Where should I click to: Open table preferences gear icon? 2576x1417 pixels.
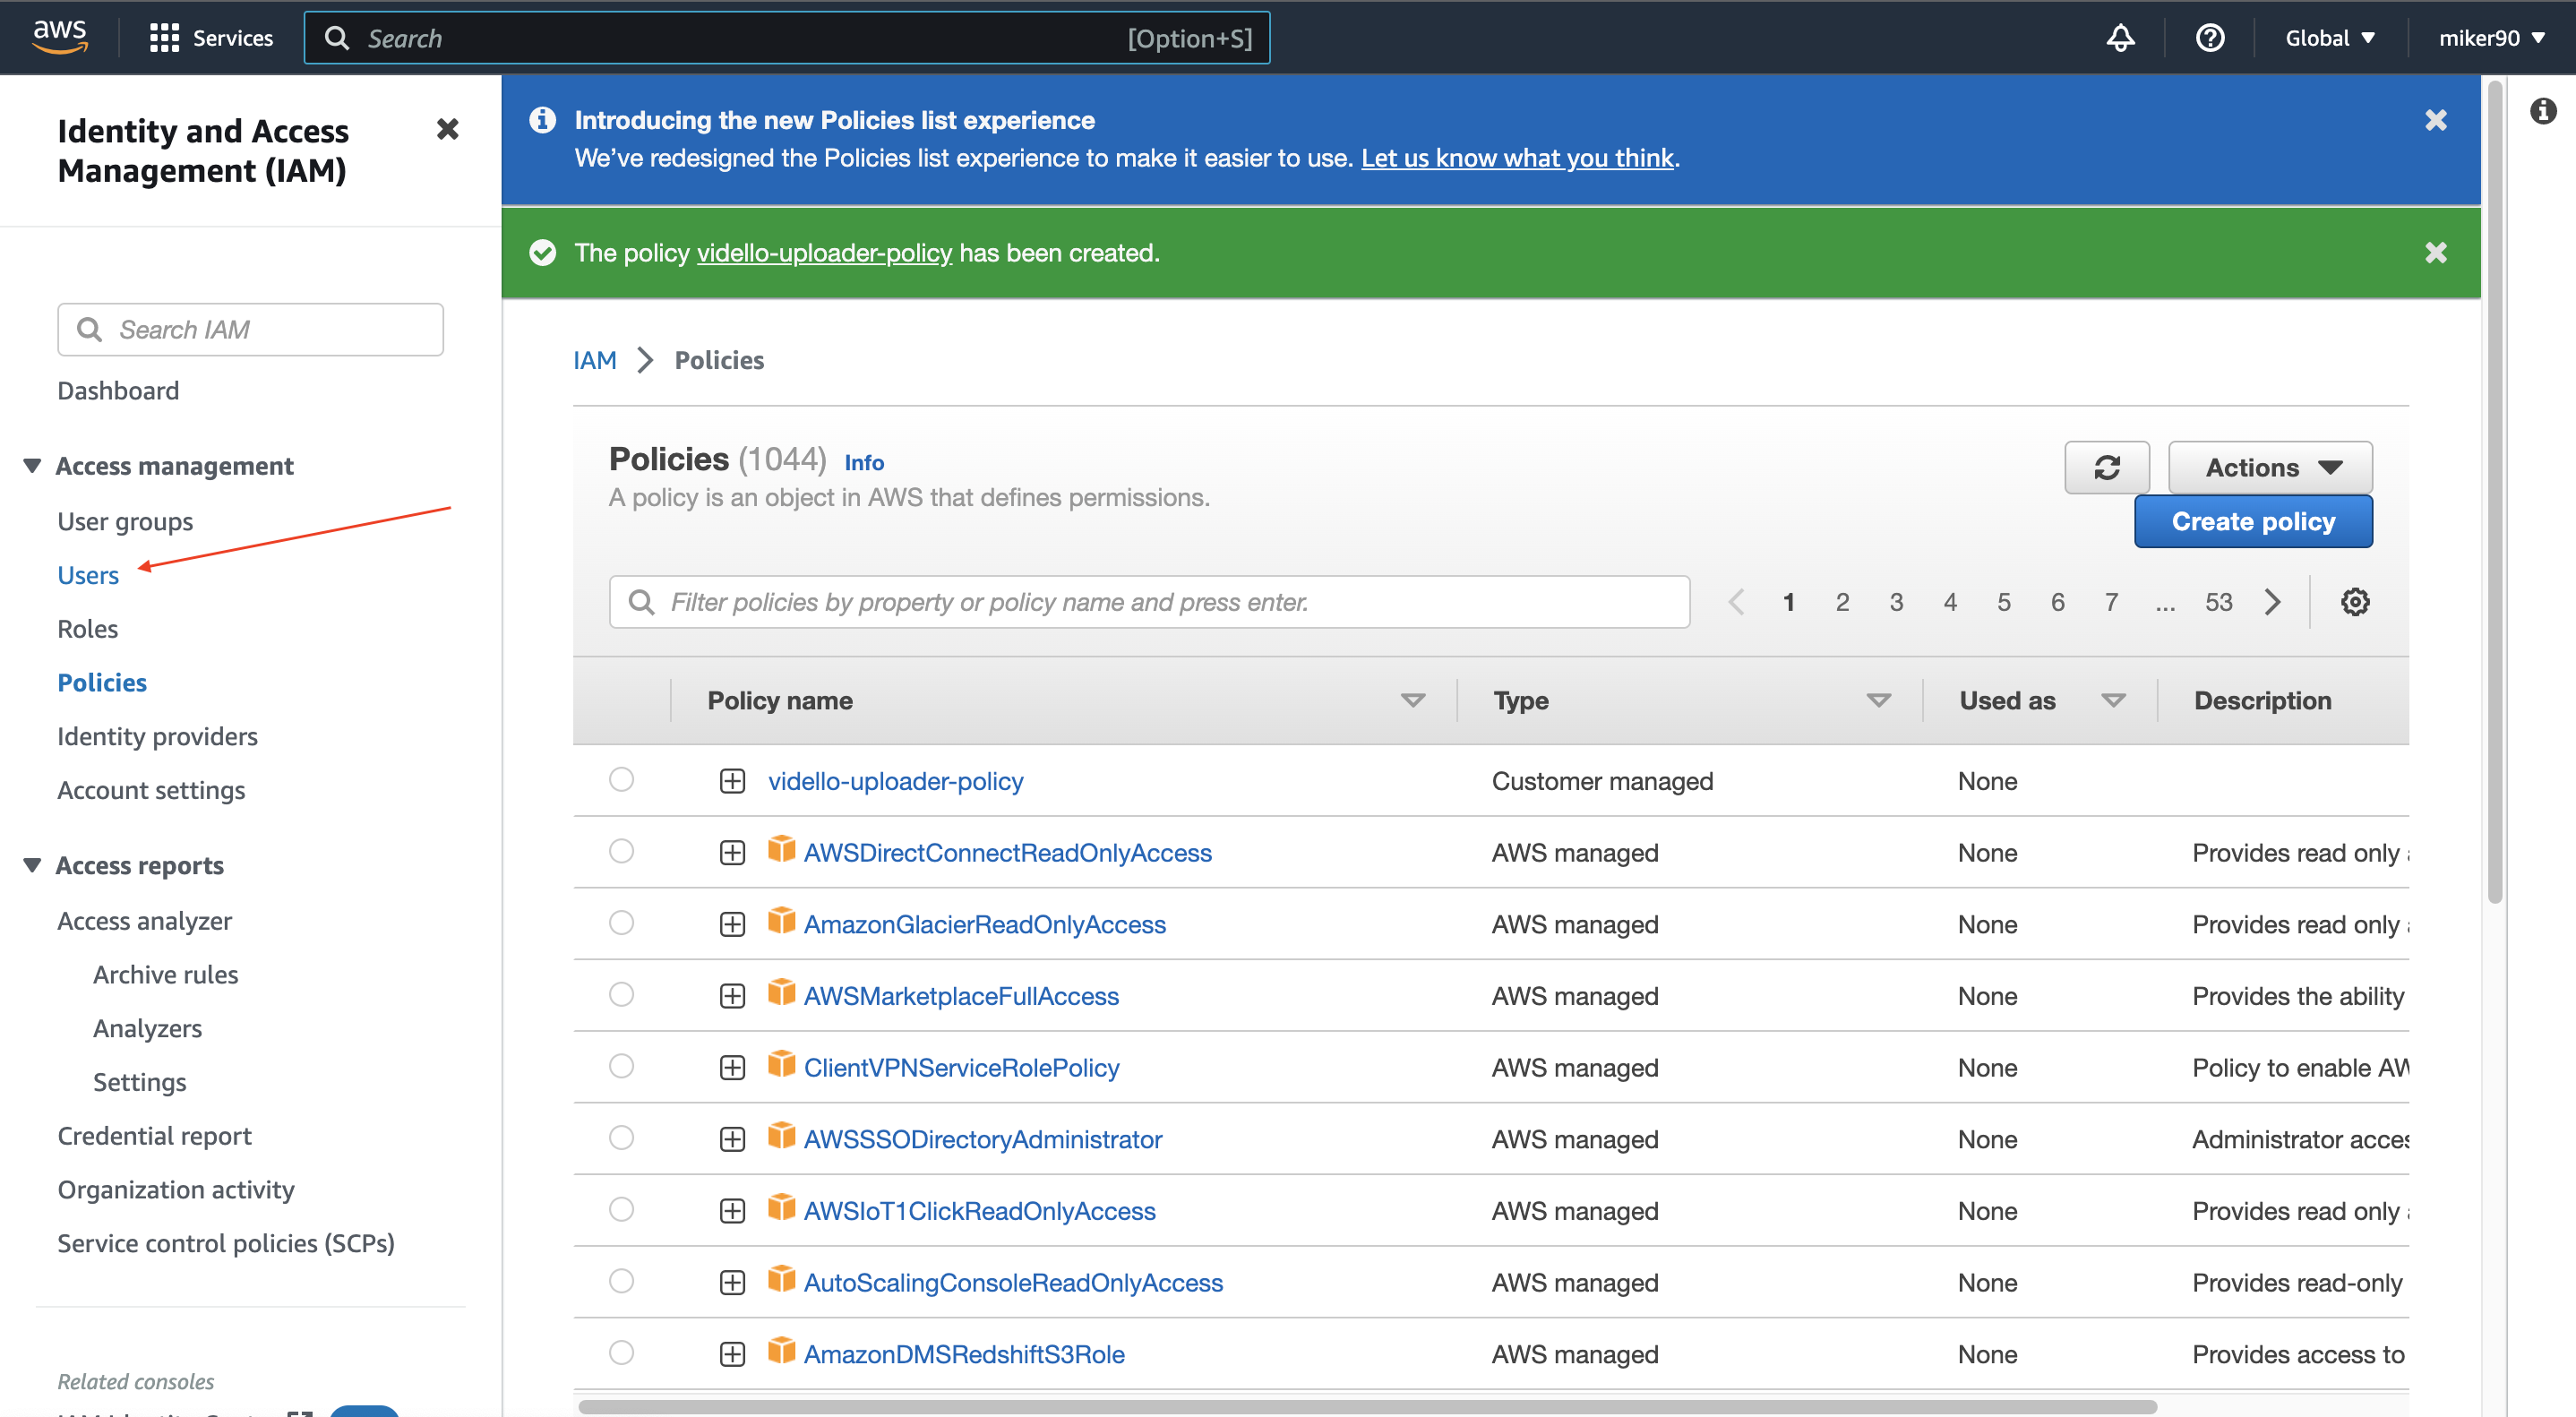(2355, 602)
